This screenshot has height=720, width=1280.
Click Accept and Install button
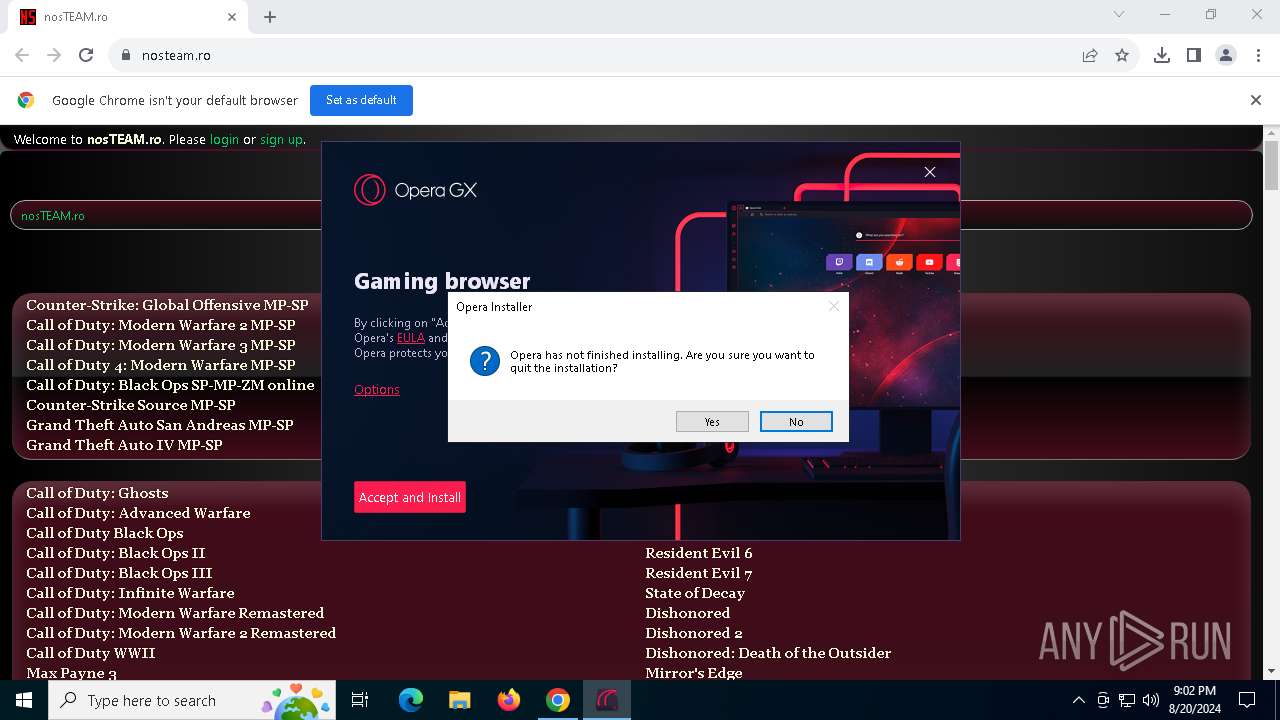coord(410,497)
